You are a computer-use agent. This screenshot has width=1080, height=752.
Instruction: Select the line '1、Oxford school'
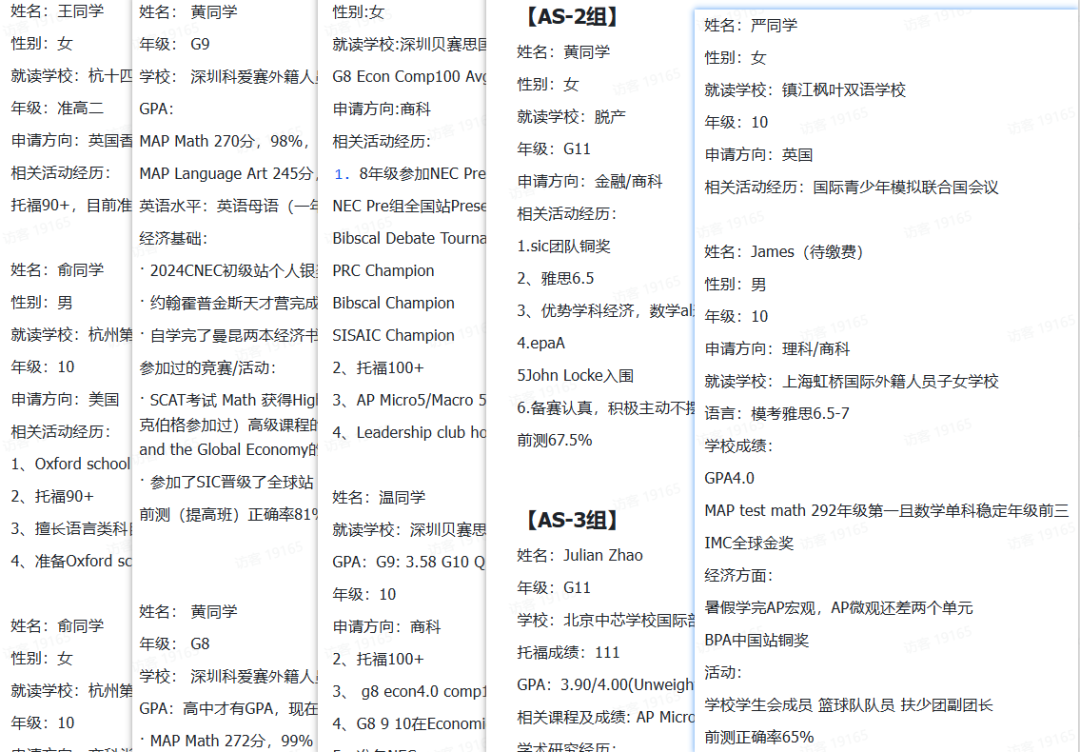tap(70, 464)
